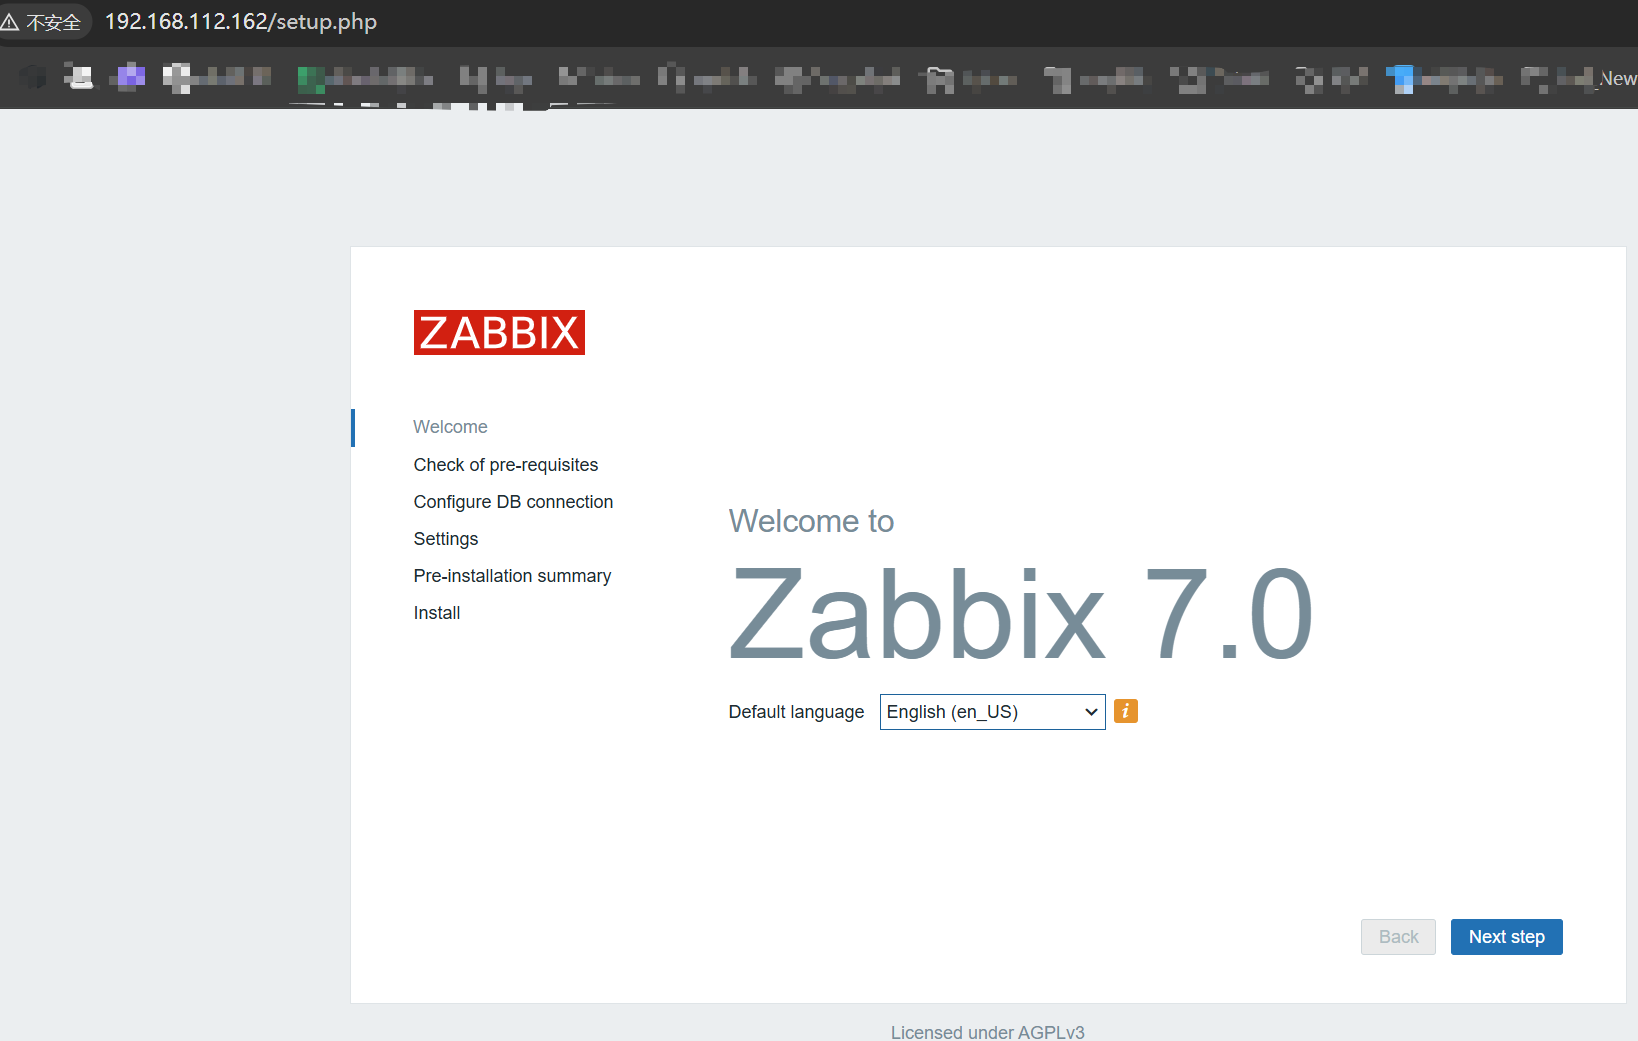This screenshot has height=1041, width=1638.
Task: Click the blue bookmark icon on bookmarks bar
Action: pos(1403,78)
